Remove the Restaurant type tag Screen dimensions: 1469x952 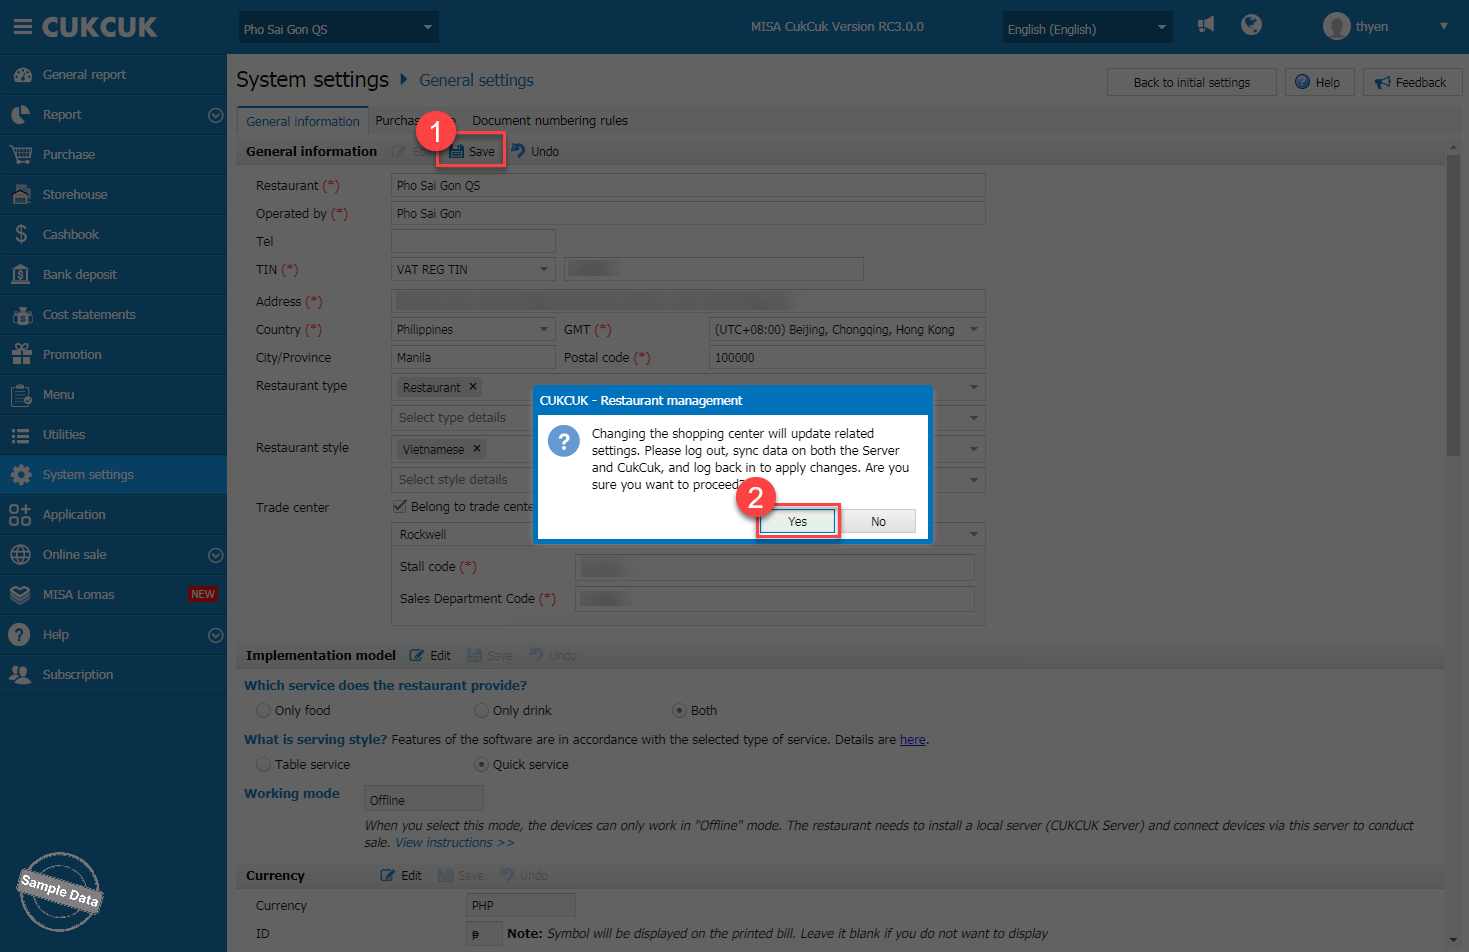pyautogui.click(x=473, y=387)
